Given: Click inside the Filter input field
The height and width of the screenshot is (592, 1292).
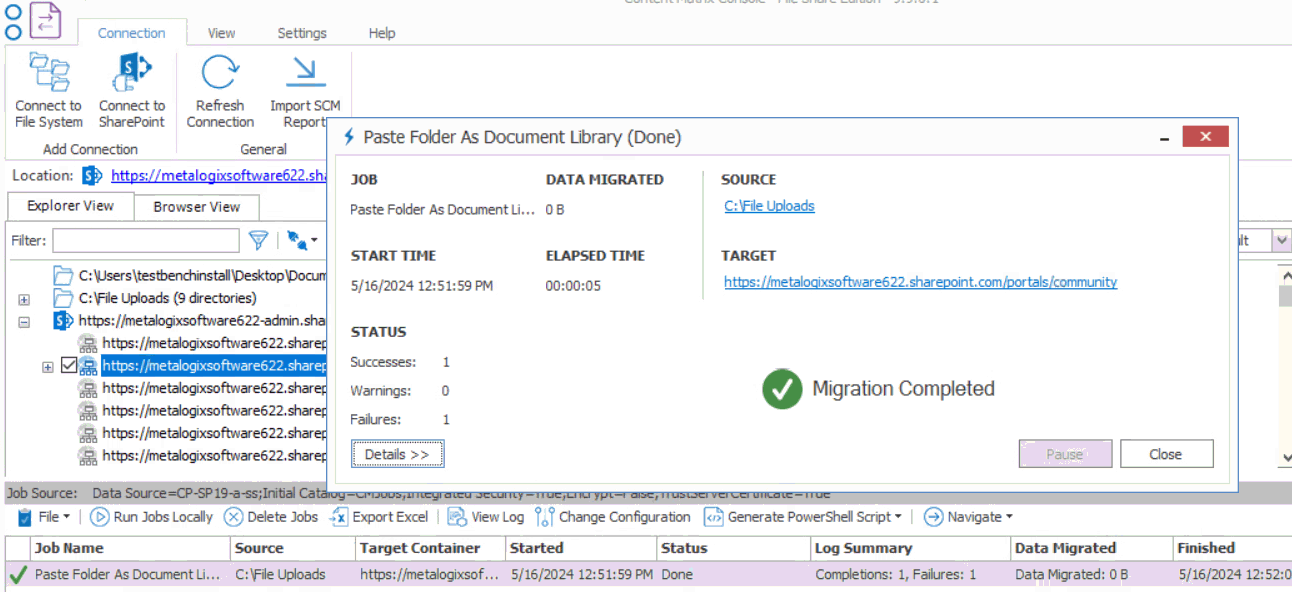Looking at the screenshot, I should tap(146, 240).
